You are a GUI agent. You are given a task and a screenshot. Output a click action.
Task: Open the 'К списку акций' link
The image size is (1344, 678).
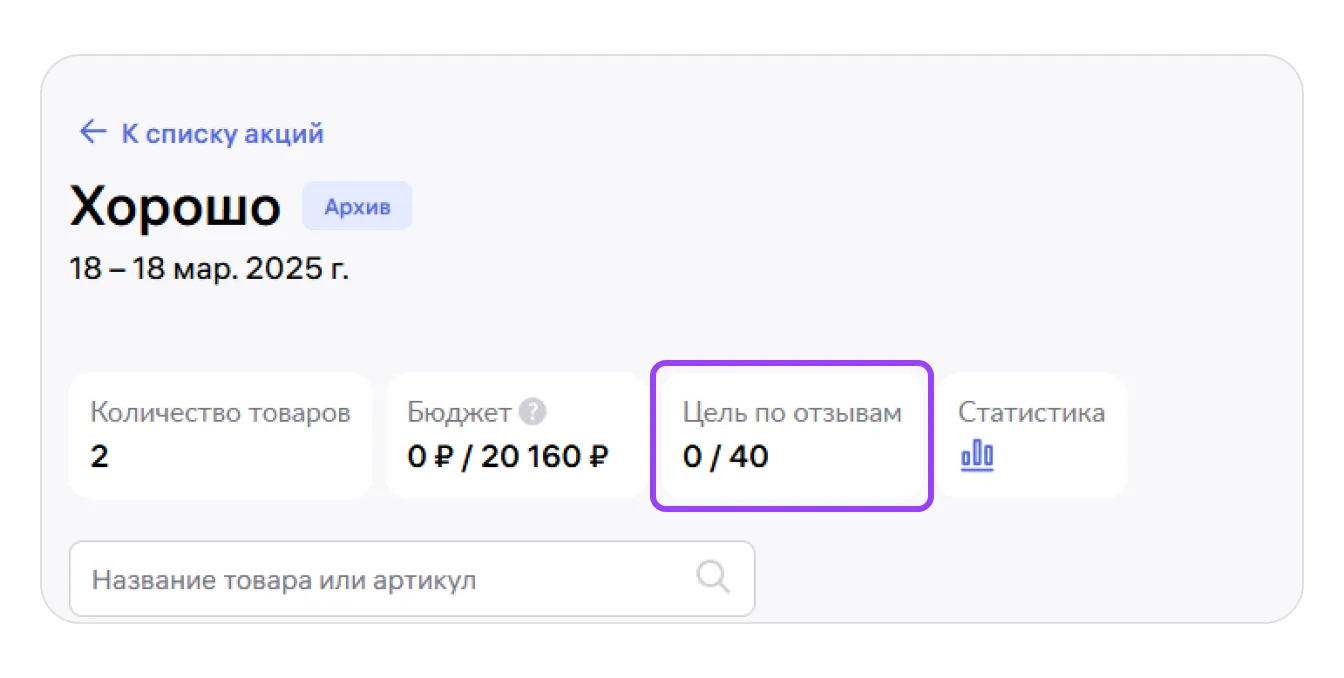[222, 133]
